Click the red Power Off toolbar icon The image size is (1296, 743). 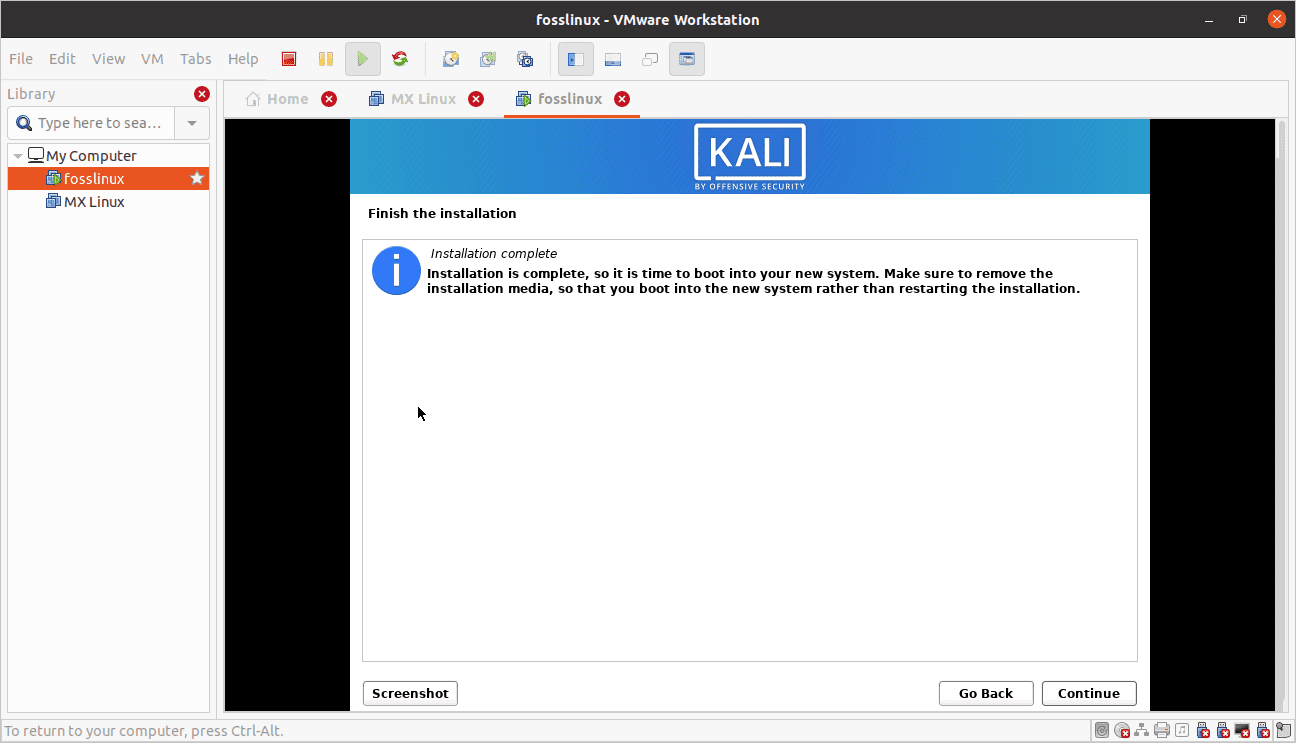(x=288, y=59)
